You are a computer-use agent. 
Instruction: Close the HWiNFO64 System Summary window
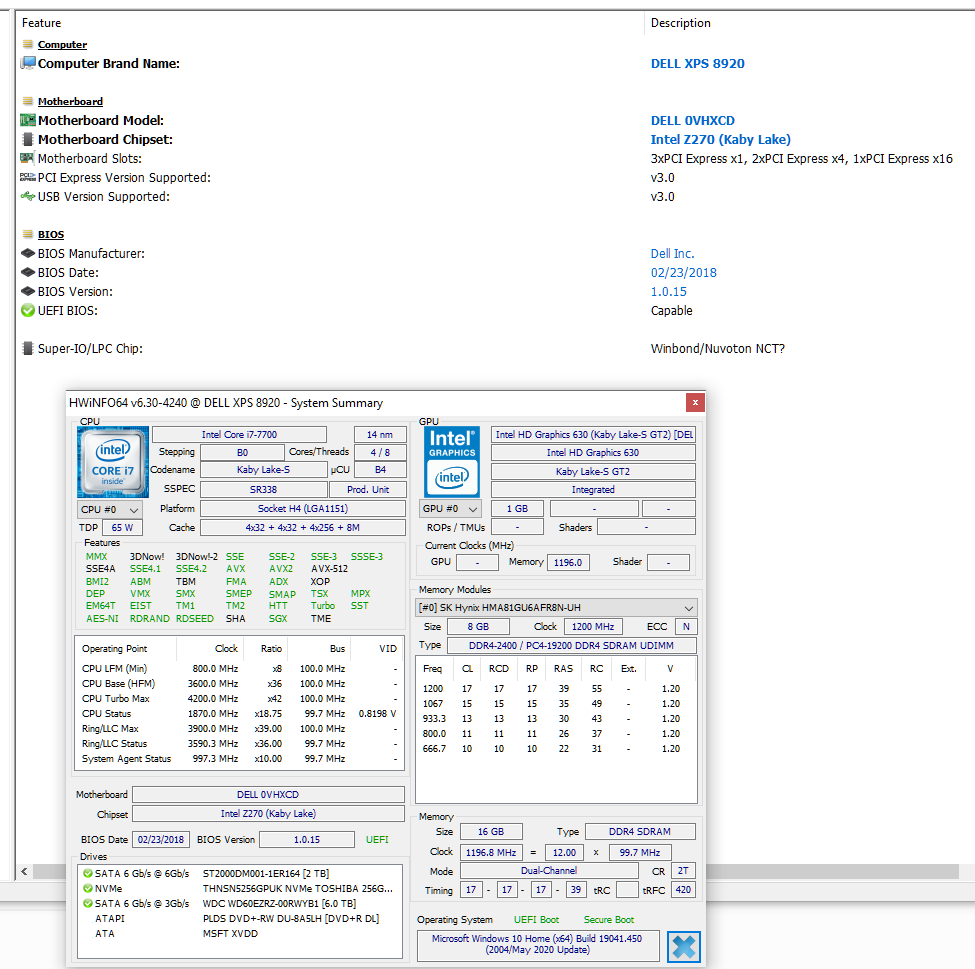click(695, 402)
